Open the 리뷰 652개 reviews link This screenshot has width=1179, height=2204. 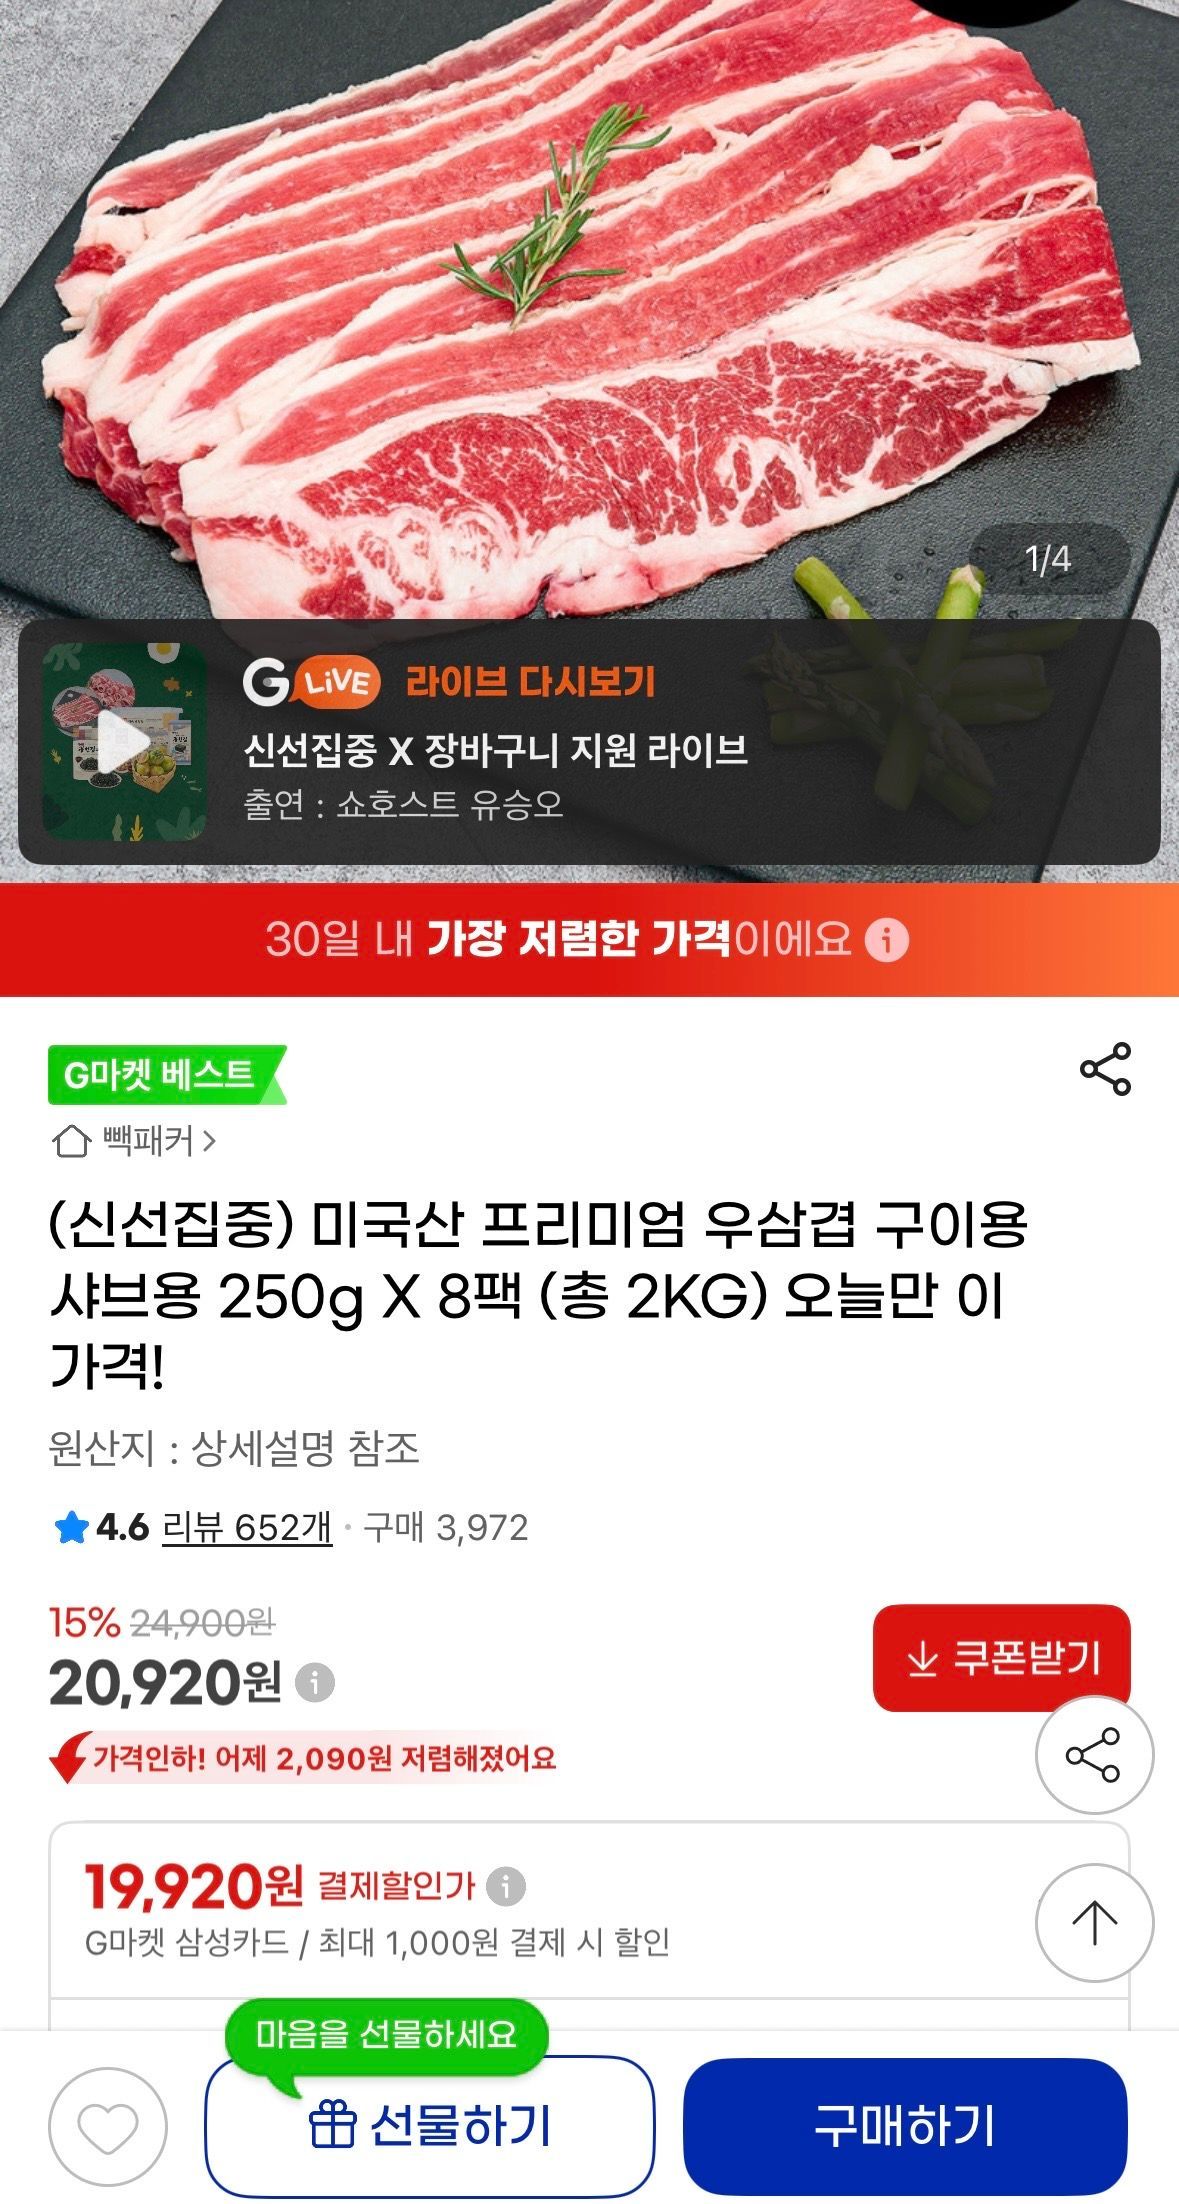[247, 1527]
